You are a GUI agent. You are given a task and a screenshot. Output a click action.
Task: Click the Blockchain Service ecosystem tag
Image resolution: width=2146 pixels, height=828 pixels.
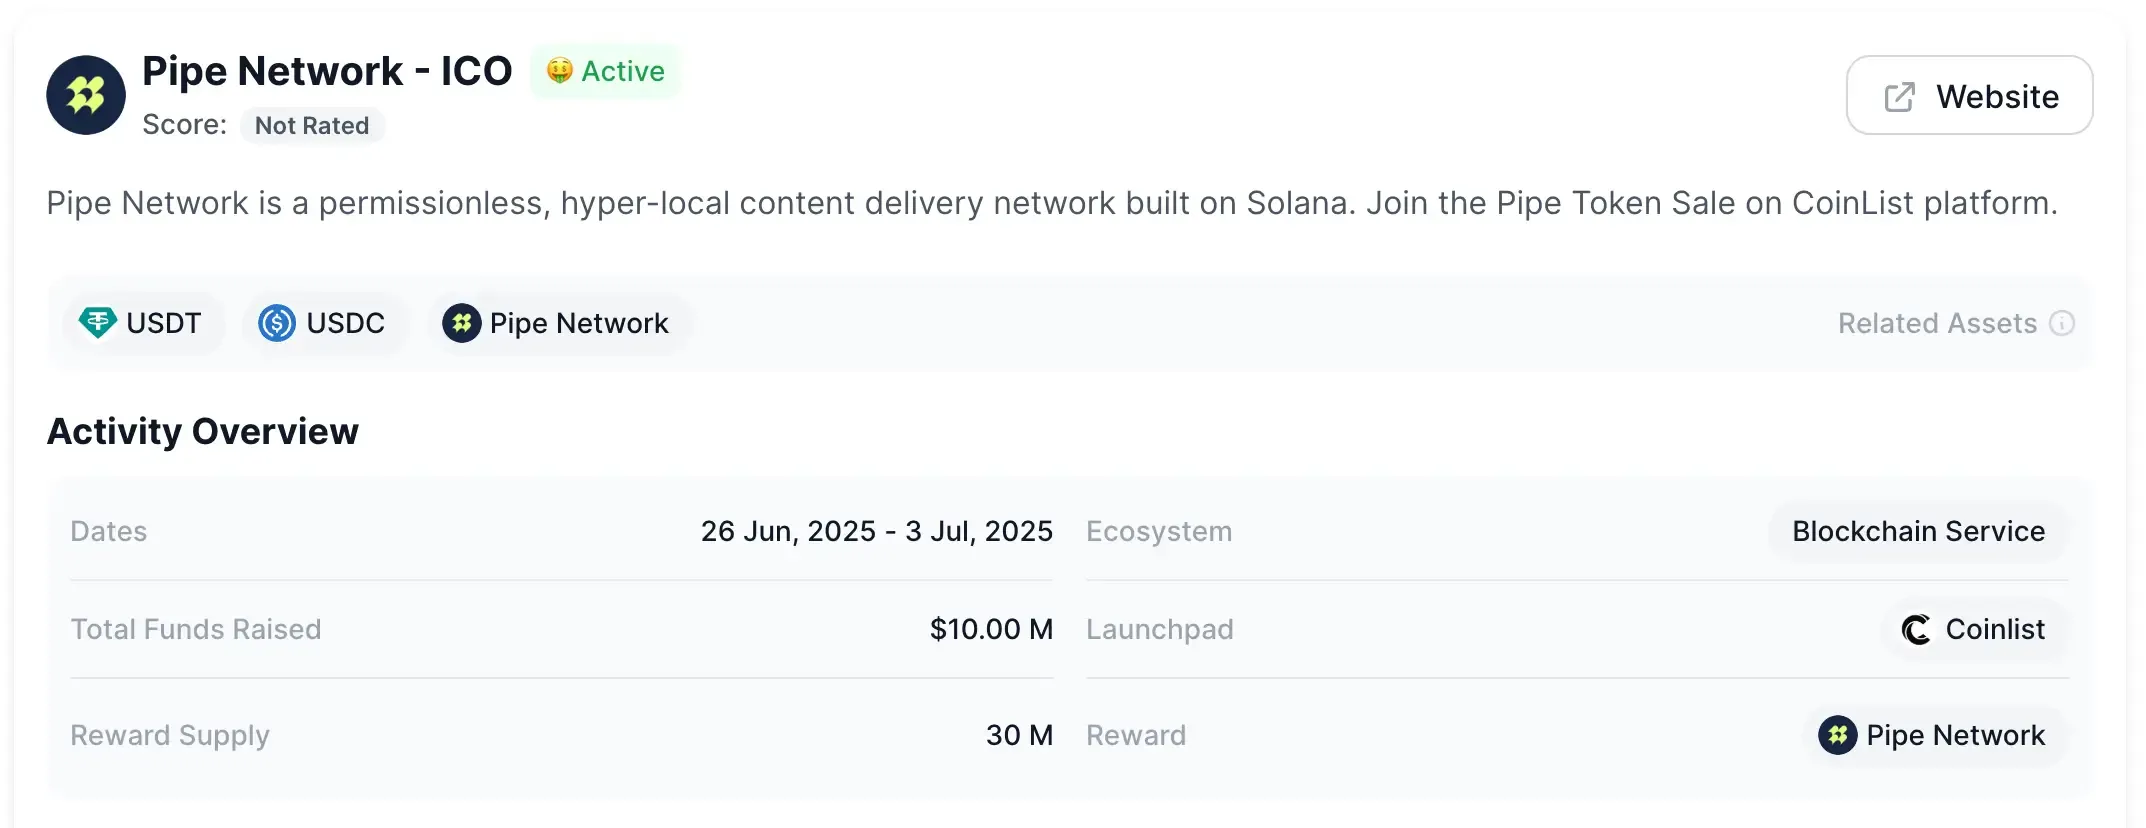tap(1917, 531)
